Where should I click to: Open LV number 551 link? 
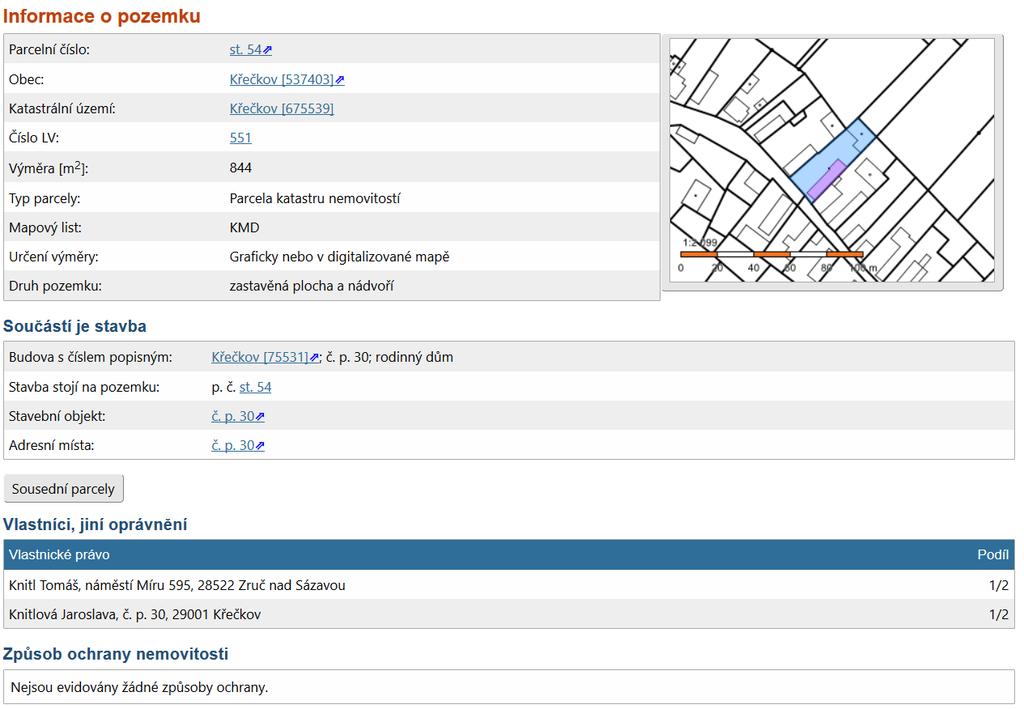[240, 138]
